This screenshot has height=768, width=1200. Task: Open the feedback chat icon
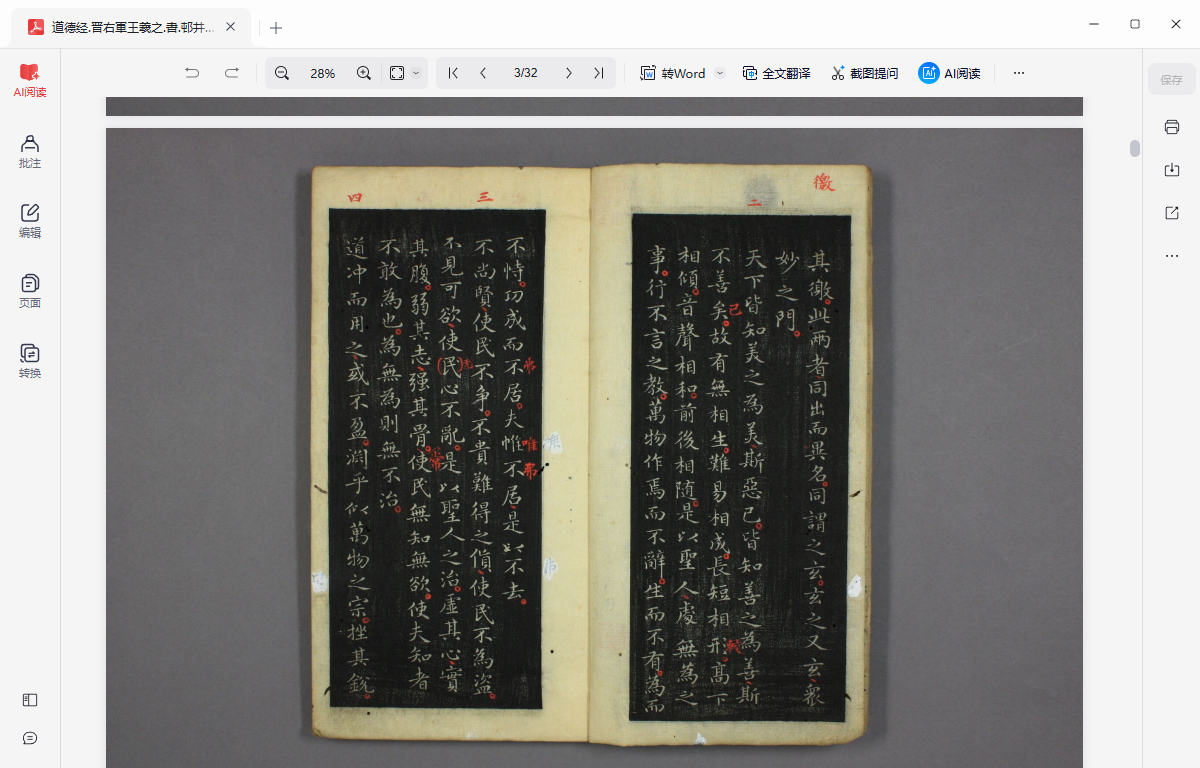coord(30,738)
